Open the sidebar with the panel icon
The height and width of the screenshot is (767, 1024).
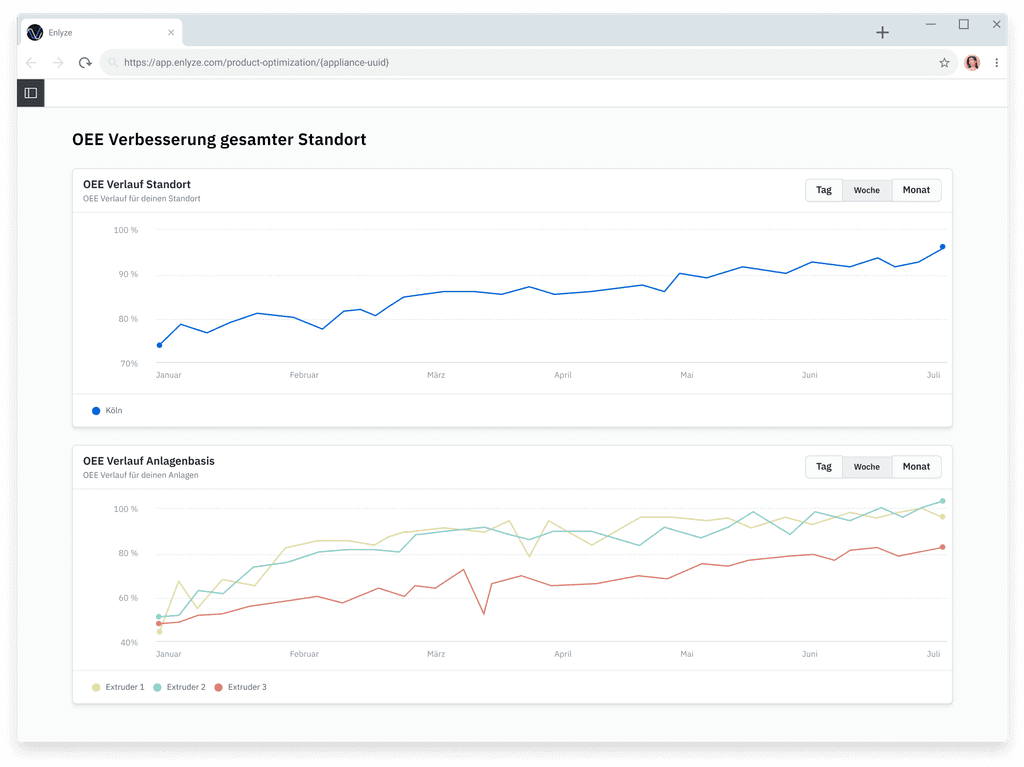30,92
